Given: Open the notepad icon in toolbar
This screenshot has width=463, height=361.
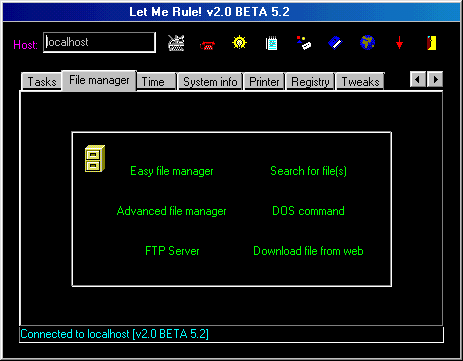Looking at the screenshot, I should [271, 43].
